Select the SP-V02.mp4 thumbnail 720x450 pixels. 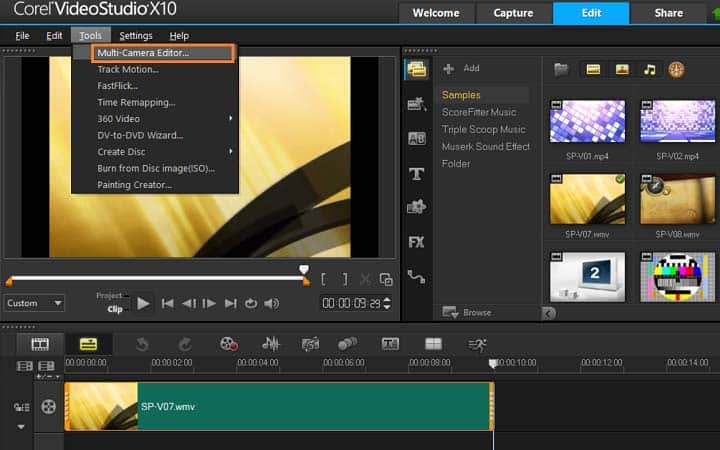click(x=678, y=121)
